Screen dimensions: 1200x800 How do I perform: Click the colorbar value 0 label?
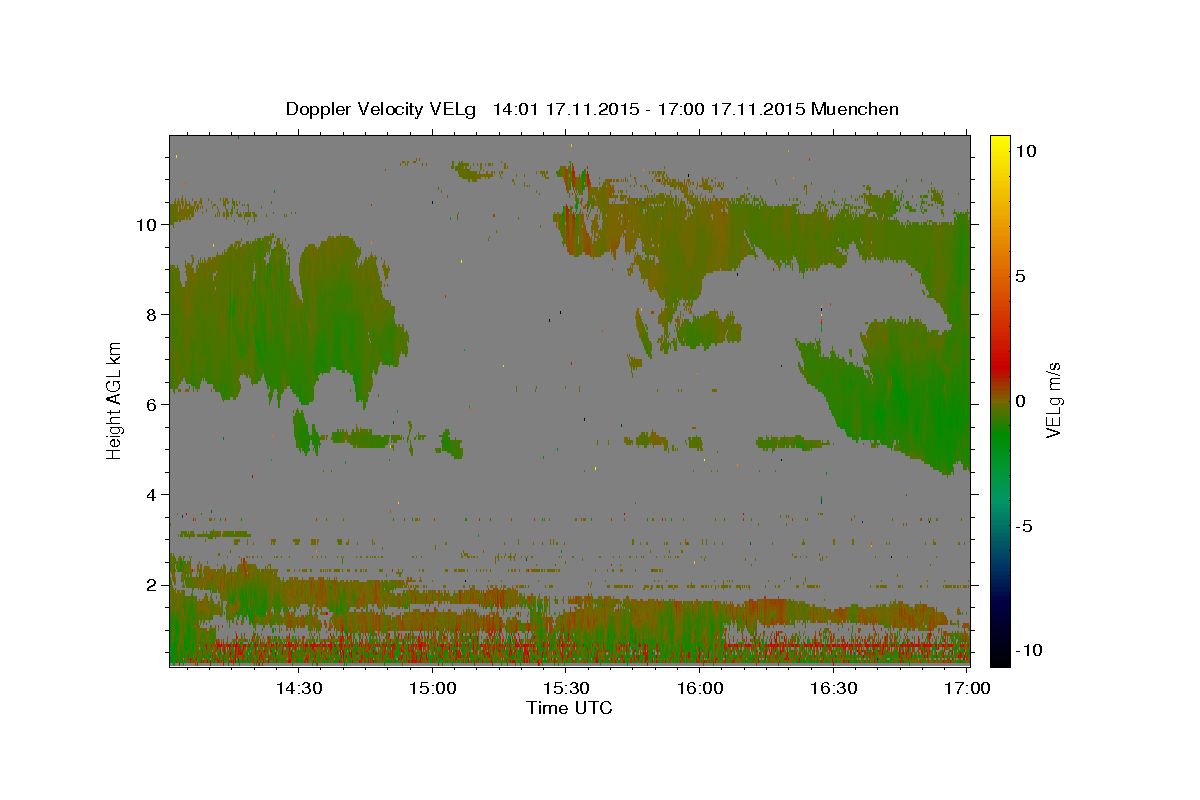1021,400
